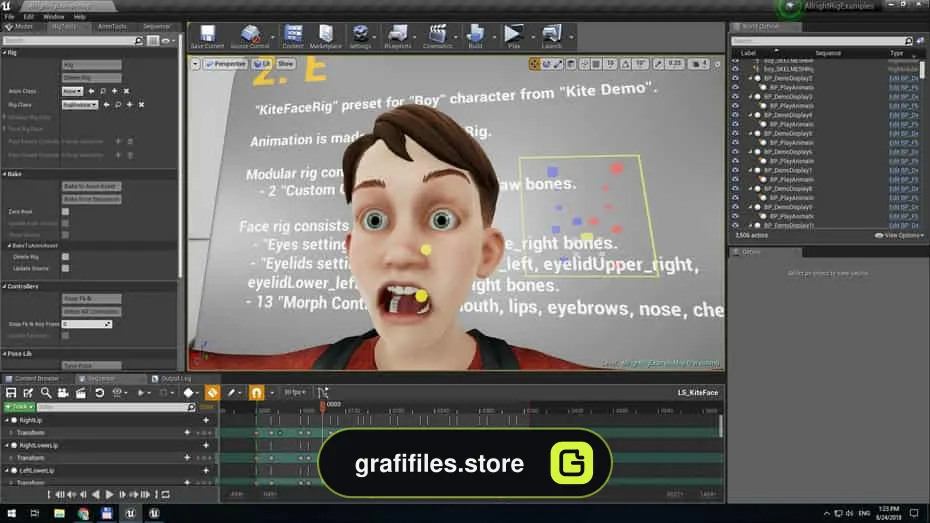This screenshot has height=523, width=930.
Task: Click Find in Content Browser magnifier in Sequencer
Action: pos(46,393)
